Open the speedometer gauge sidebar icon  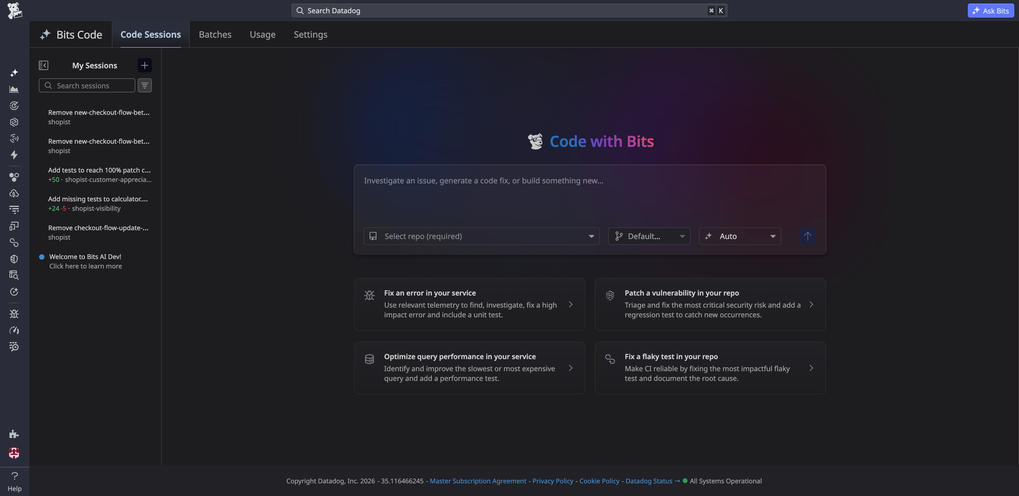click(14, 330)
